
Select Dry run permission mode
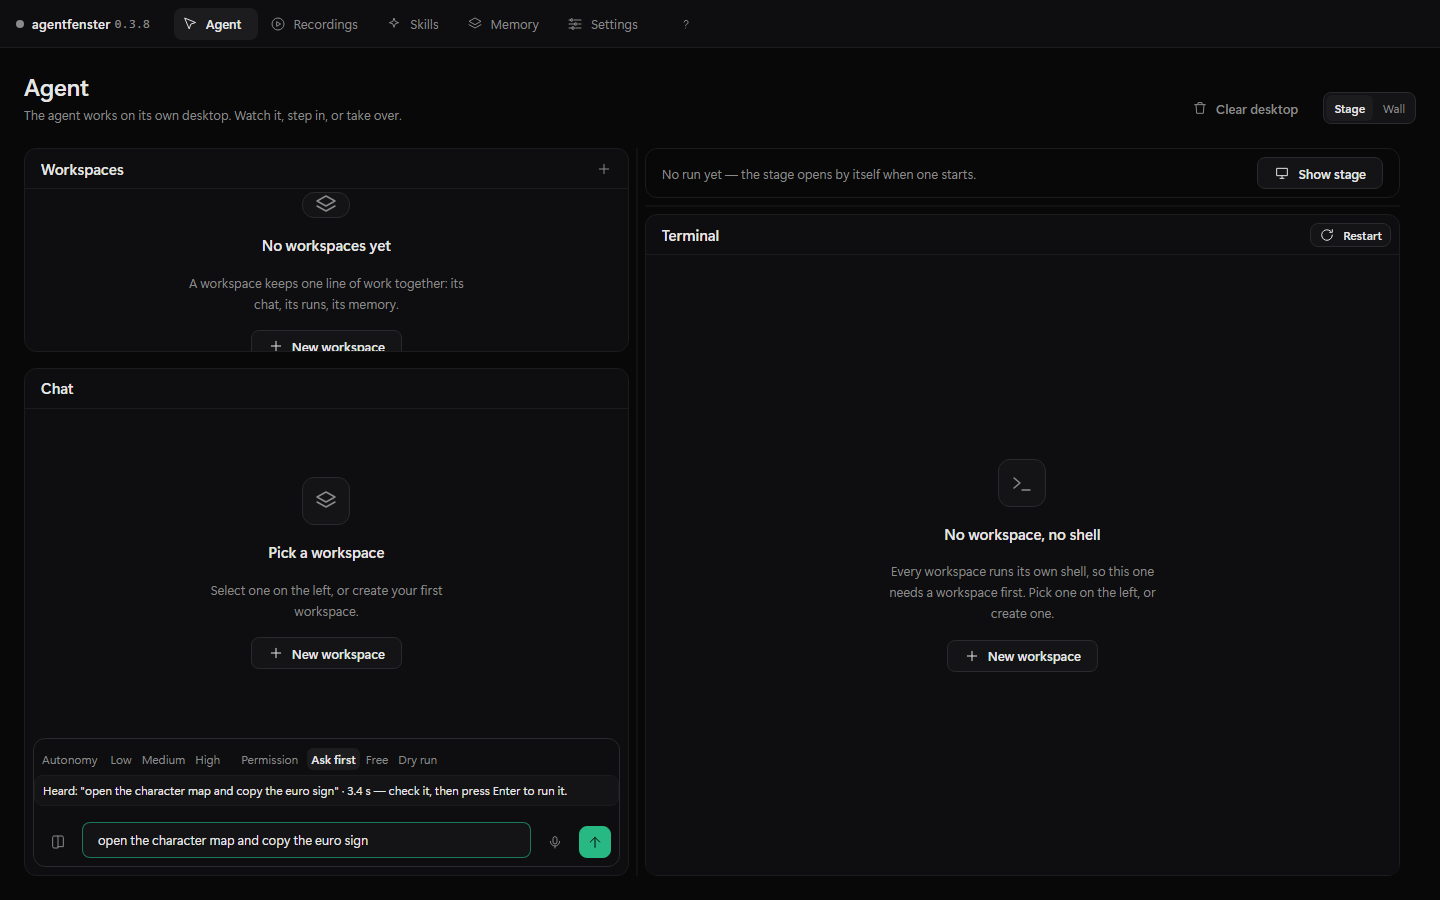pyautogui.click(x=418, y=760)
